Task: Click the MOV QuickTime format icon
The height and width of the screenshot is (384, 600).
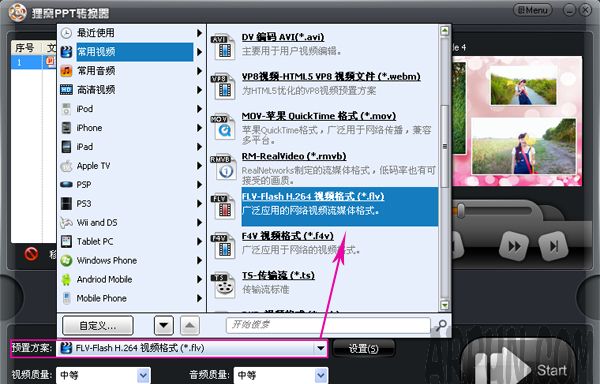Action: (x=223, y=127)
